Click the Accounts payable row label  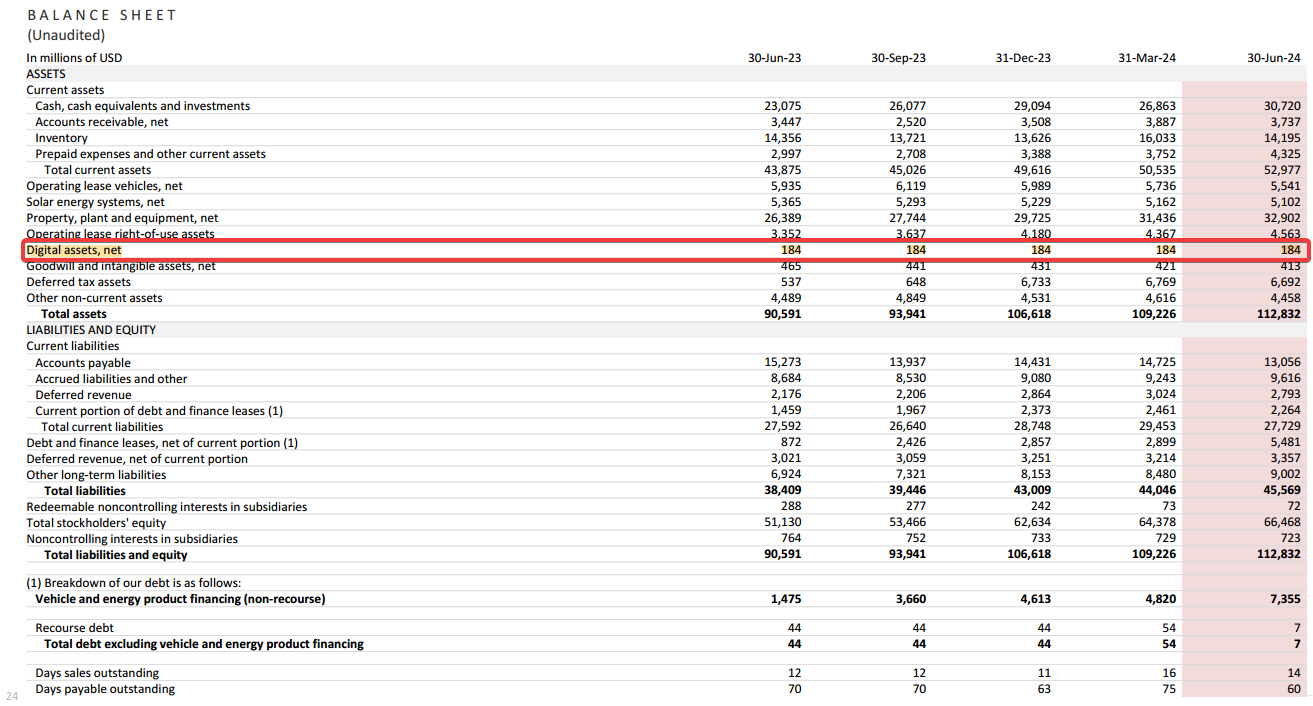[83, 363]
